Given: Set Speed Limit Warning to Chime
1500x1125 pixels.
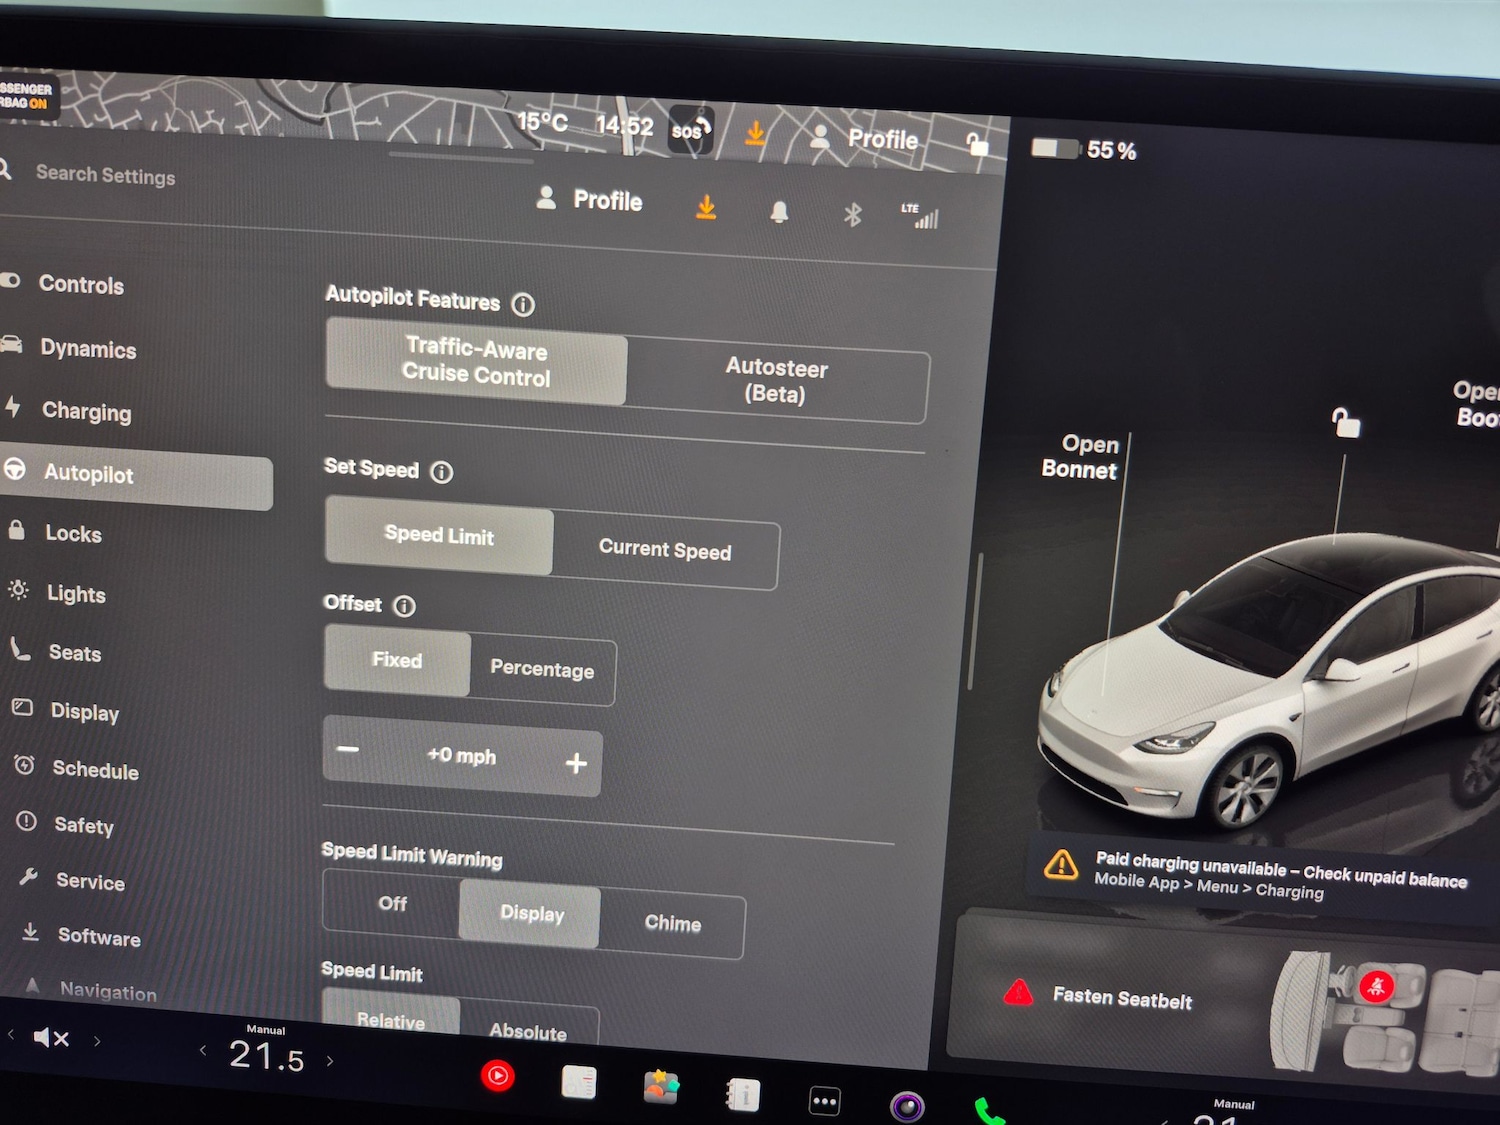Looking at the screenshot, I should [x=674, y=923].
